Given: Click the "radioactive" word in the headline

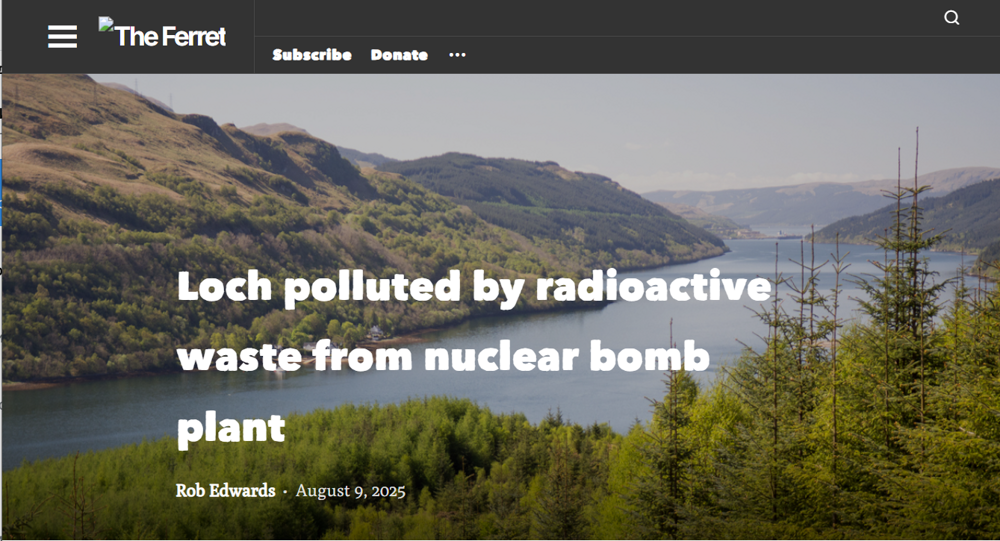Looking at the screenshot, I should pos(654,289).
